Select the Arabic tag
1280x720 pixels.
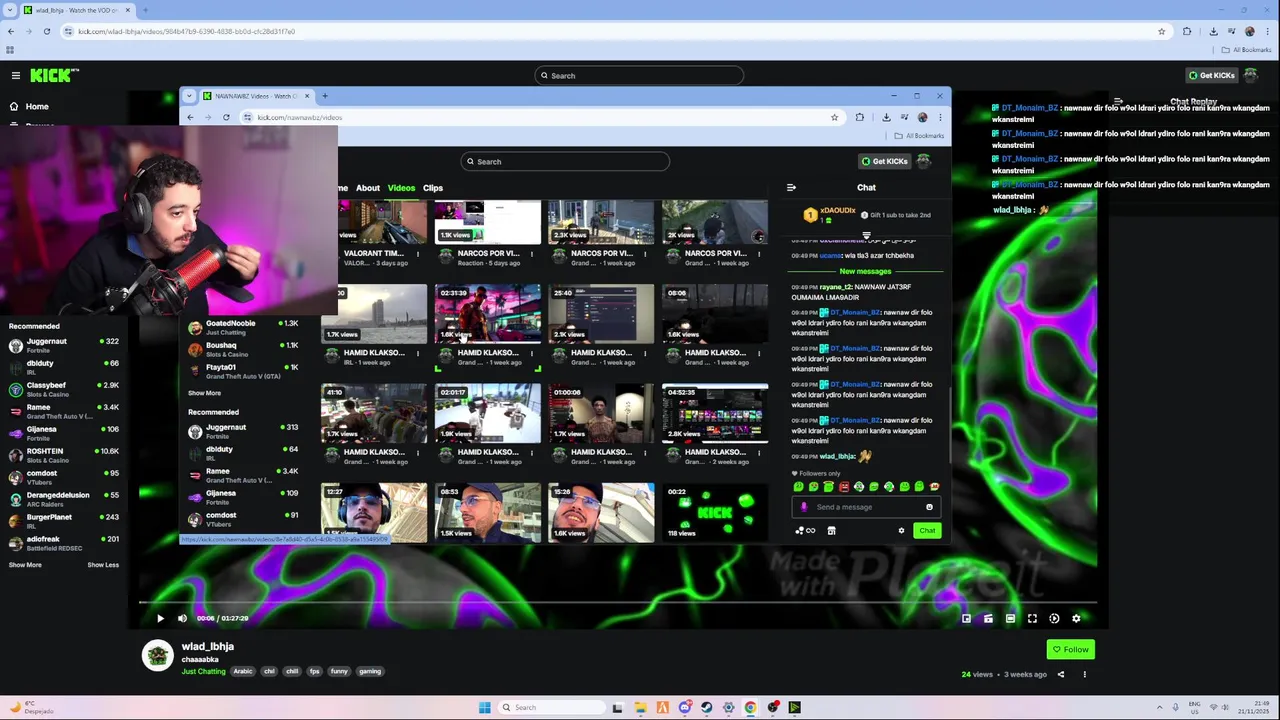coord(243,671)
